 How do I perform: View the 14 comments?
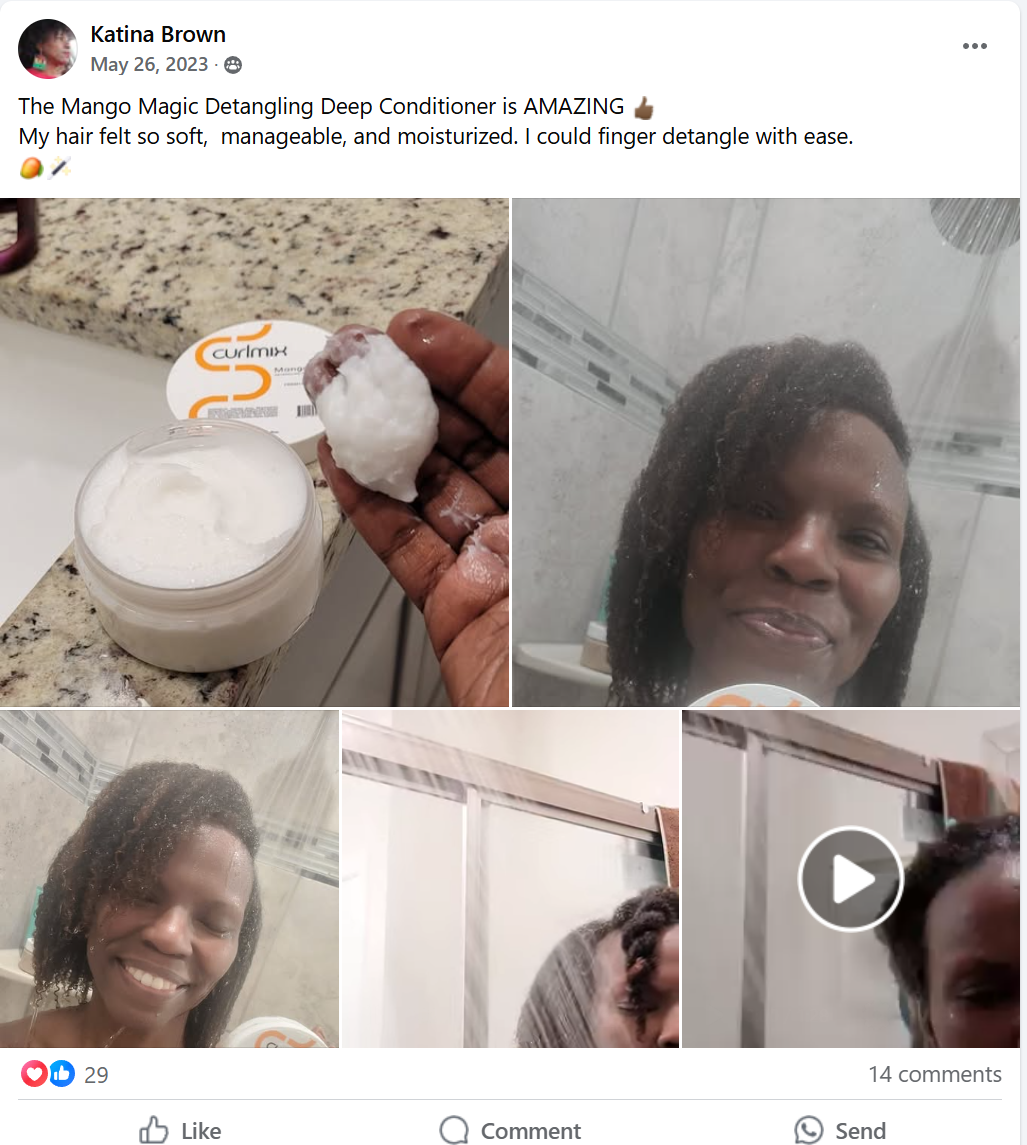934,1074
